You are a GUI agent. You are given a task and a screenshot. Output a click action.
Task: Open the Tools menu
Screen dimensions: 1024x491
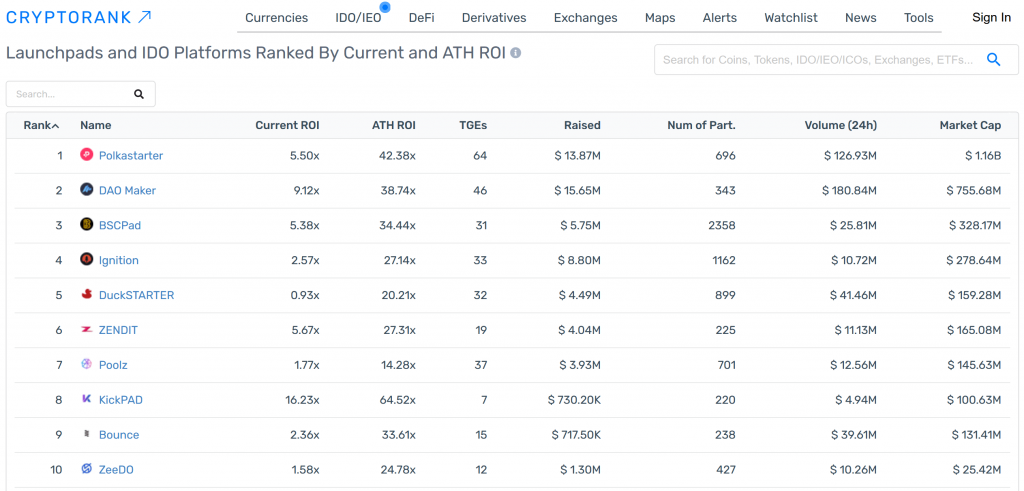point(919,18)
